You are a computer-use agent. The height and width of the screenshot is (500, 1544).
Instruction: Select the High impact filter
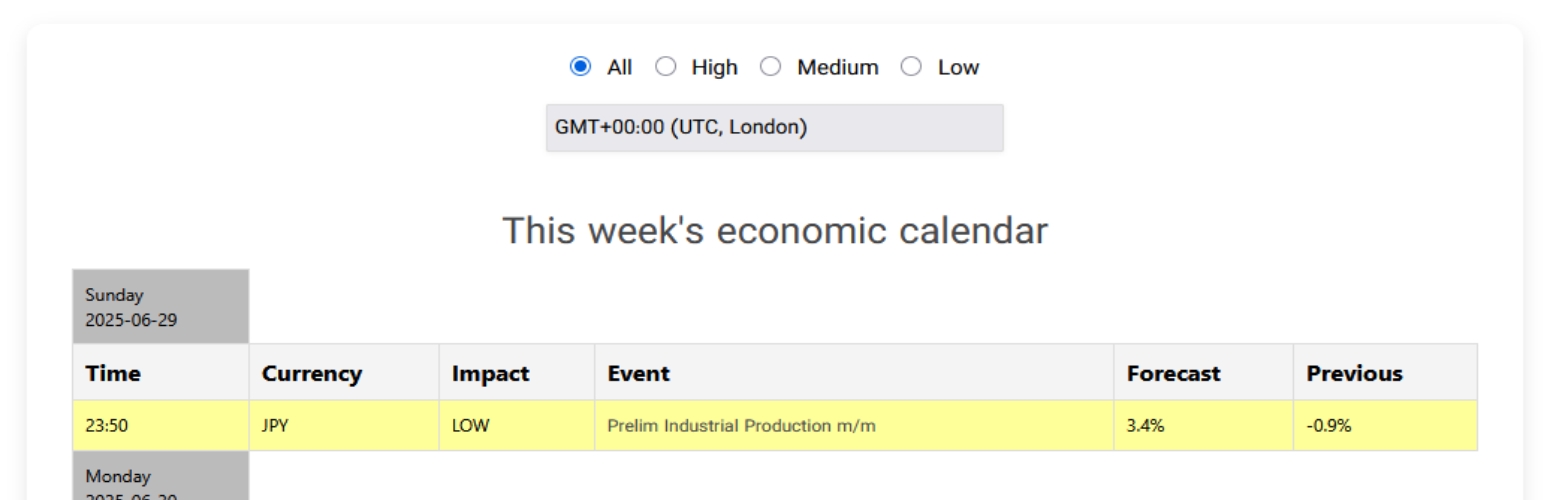(666, 67)
